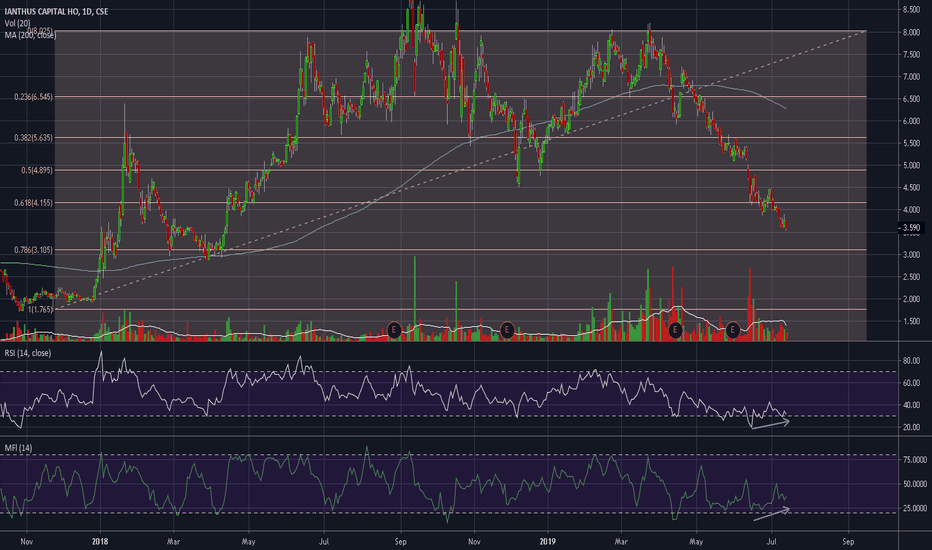The height and width of the screenshot is (550, 932).
Task: Click the earnings marker after November 2018
Action: (x=506, y=329)
